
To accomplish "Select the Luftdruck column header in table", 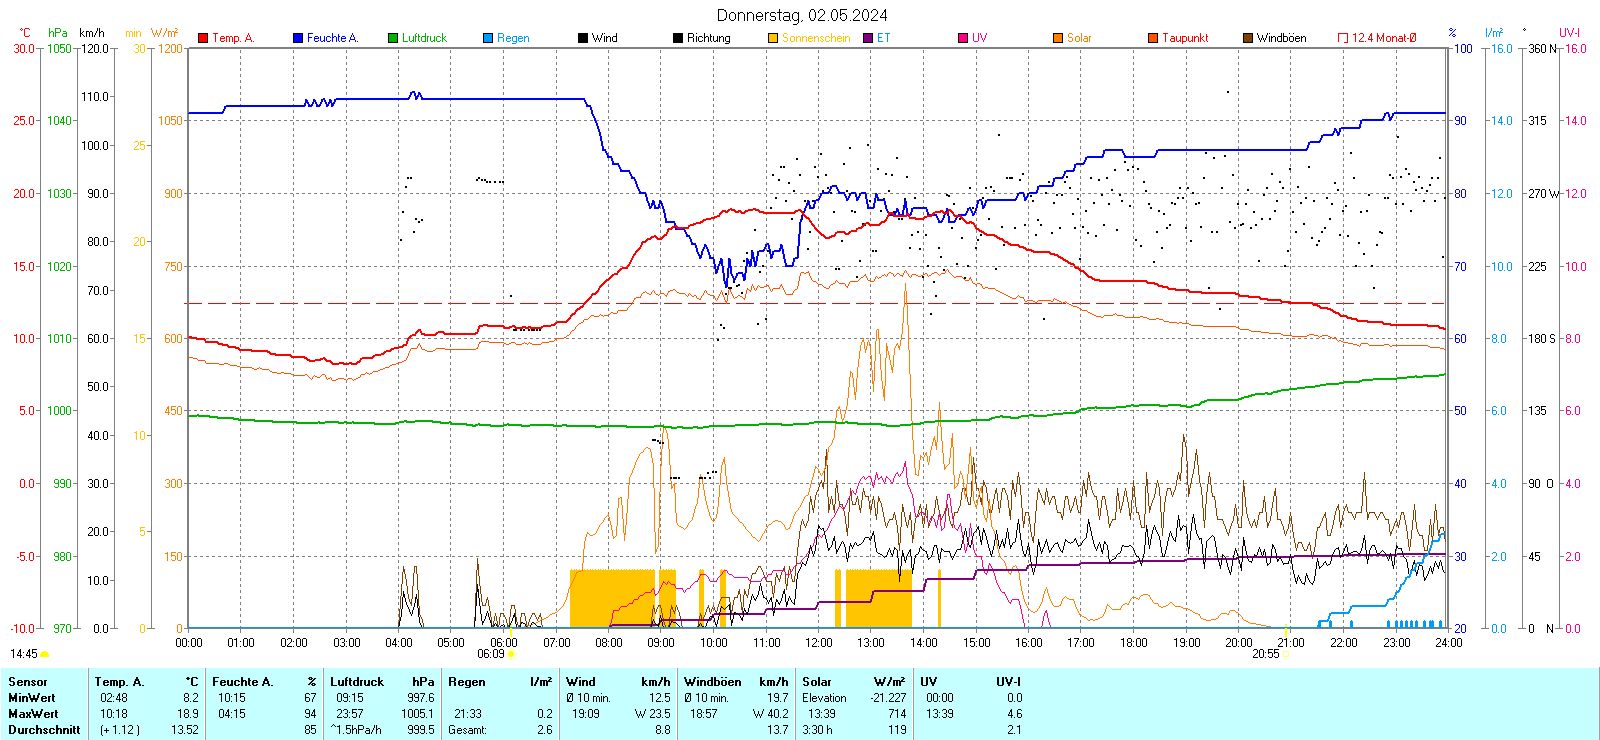I will (x=357, y=682).
